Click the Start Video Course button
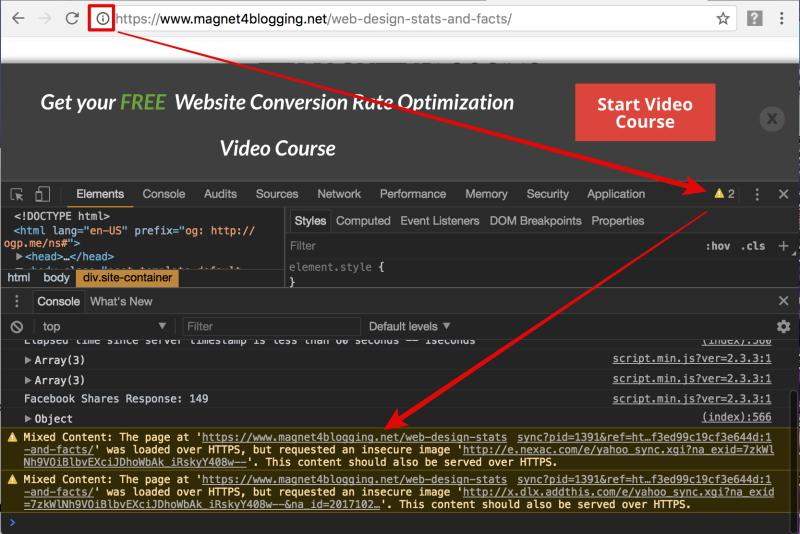This screenshot has height=534, width=800. pyautogui.click(x=645, y=112)
